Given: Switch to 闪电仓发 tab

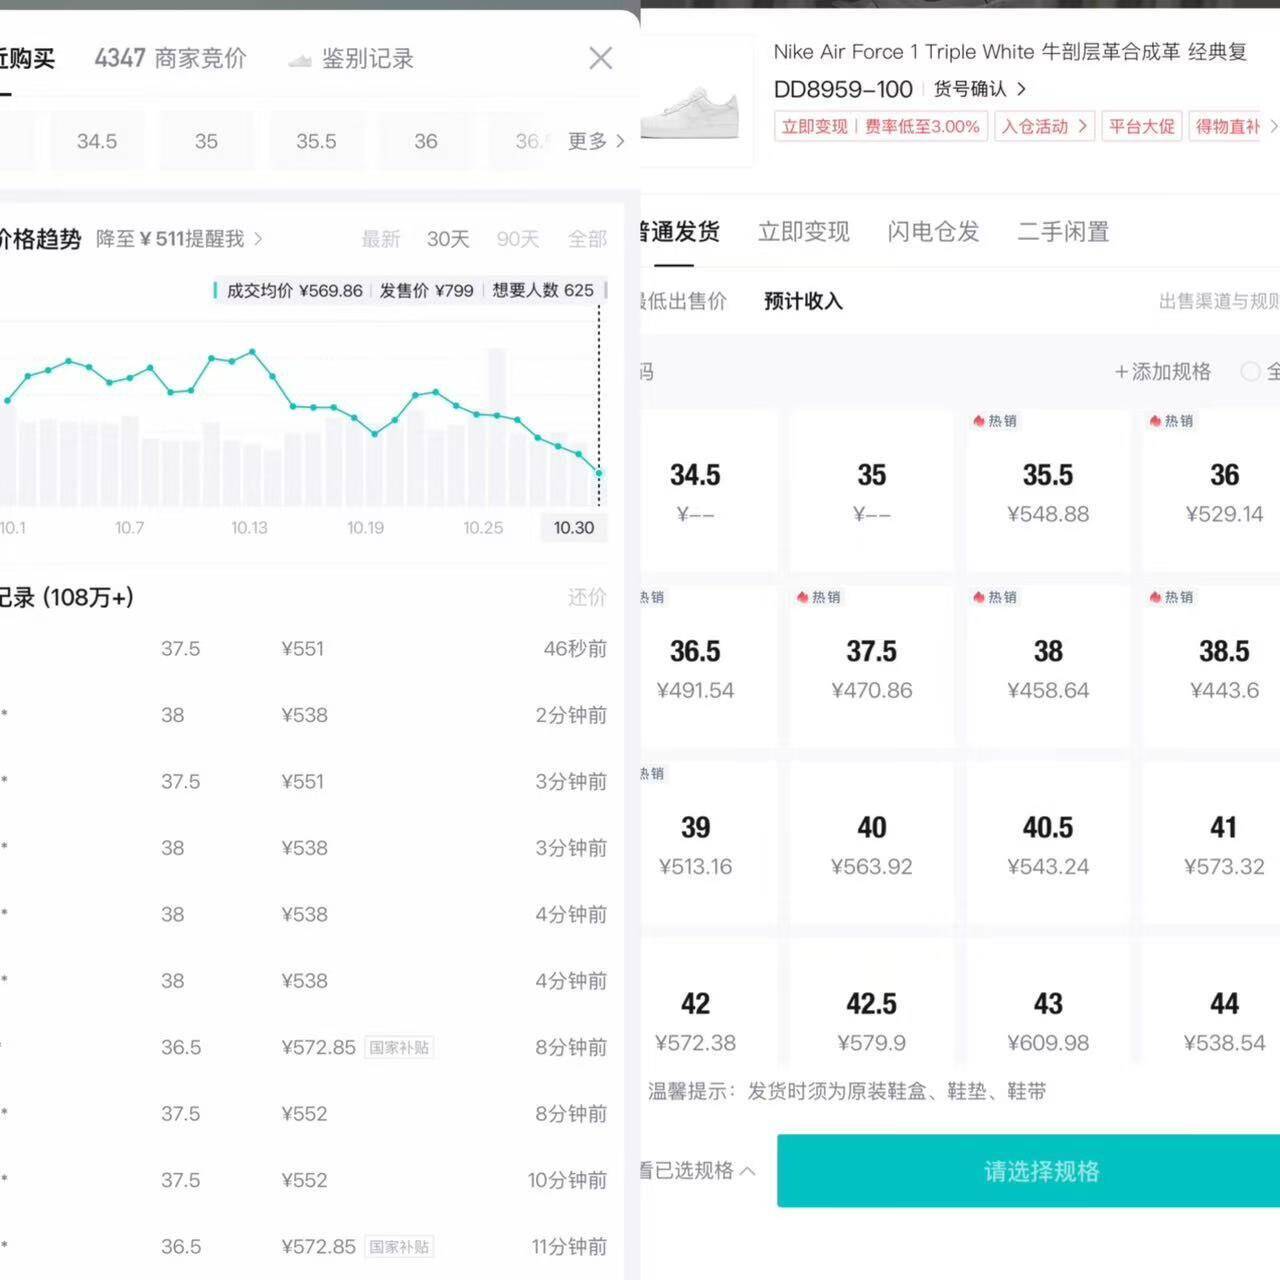Looking at the screenshot, I should 933,232.
